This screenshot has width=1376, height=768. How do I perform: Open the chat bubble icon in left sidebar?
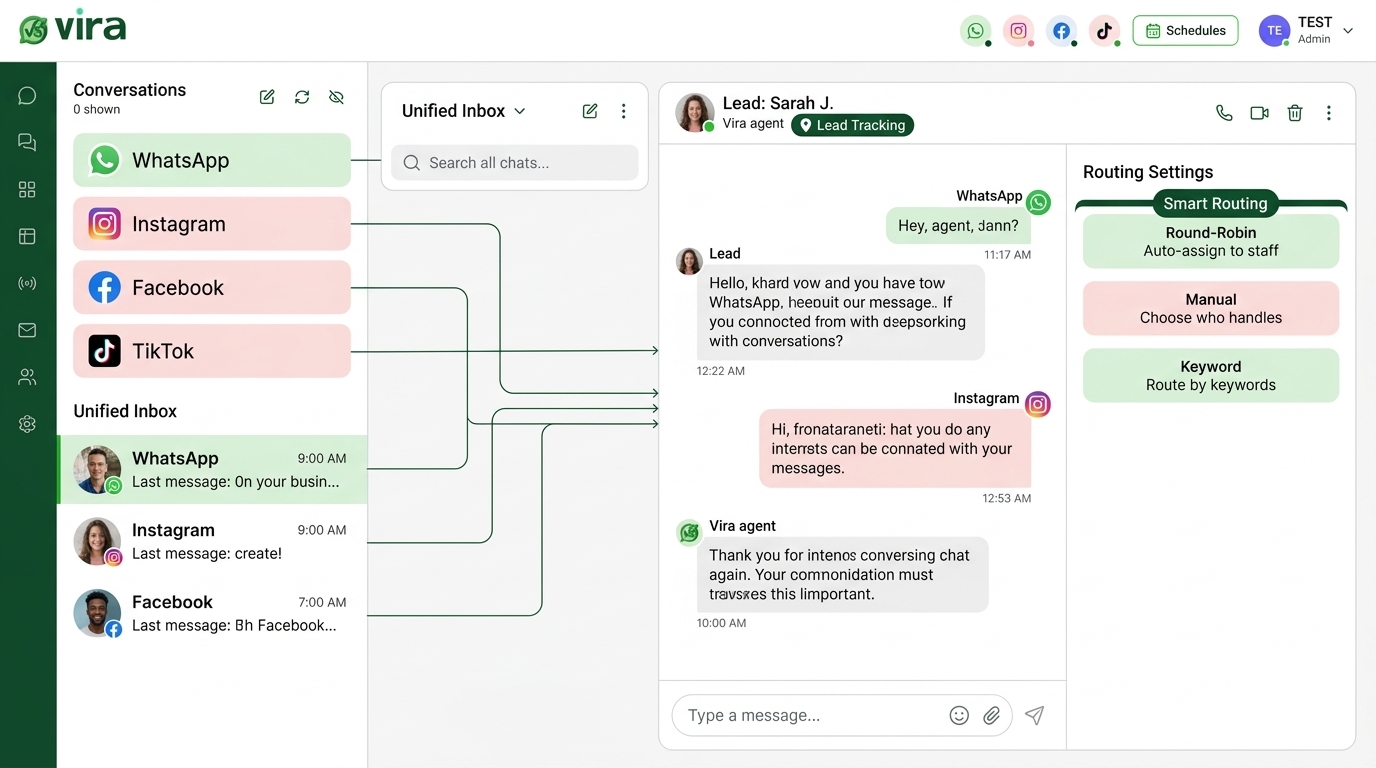click(x=27, y=95)
